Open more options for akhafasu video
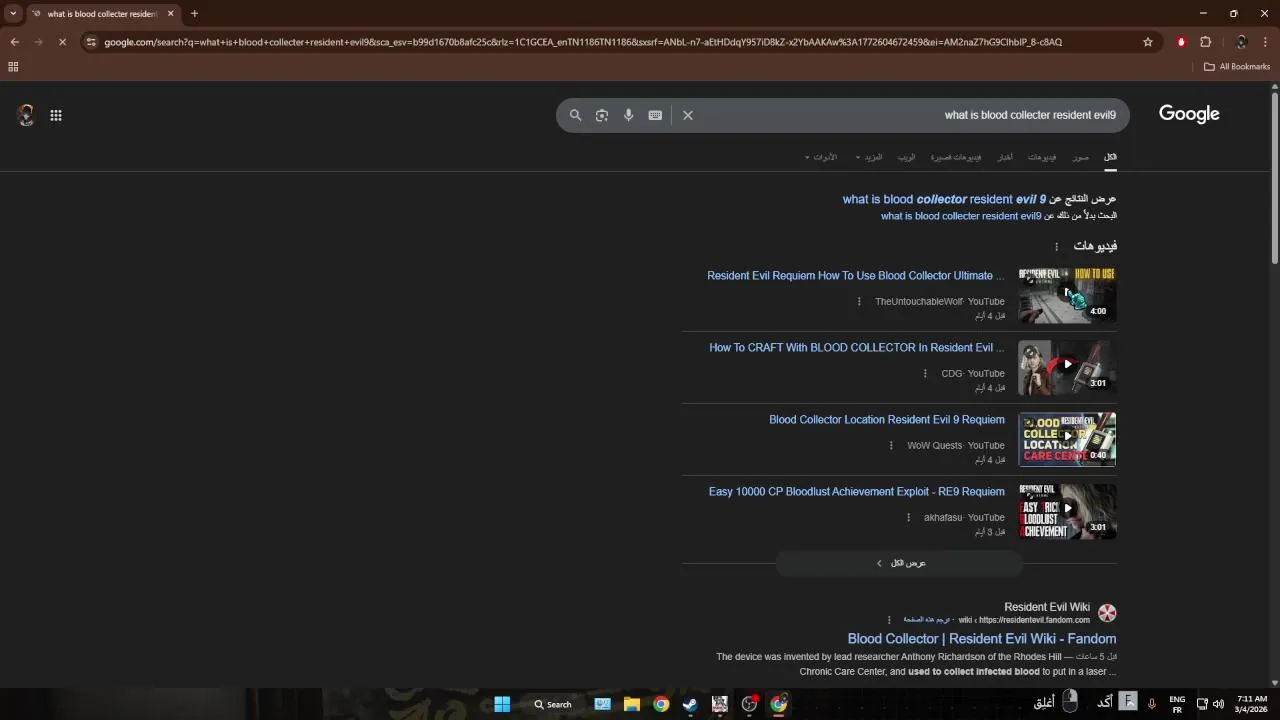This screenshot has width=1280, height=720. pyautogui.click(x=908, y=518)
